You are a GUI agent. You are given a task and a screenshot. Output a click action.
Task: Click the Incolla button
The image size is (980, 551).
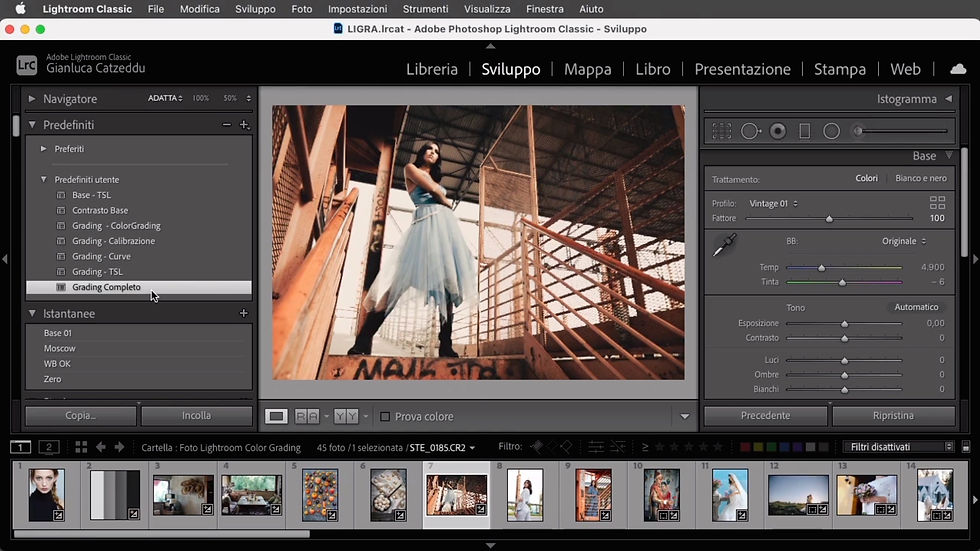(196, 415)
